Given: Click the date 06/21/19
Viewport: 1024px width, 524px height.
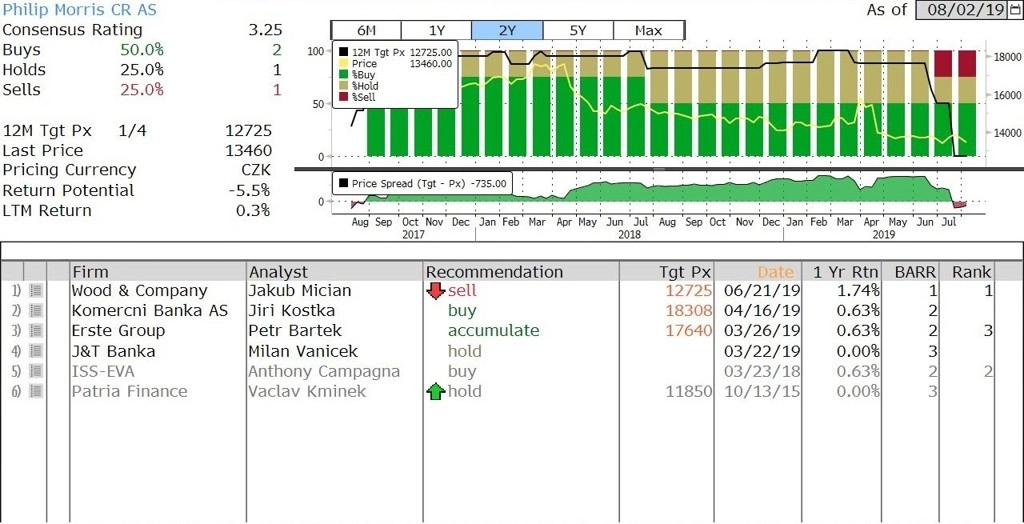Looking at the screenshot, I should [x=762, y=291].
